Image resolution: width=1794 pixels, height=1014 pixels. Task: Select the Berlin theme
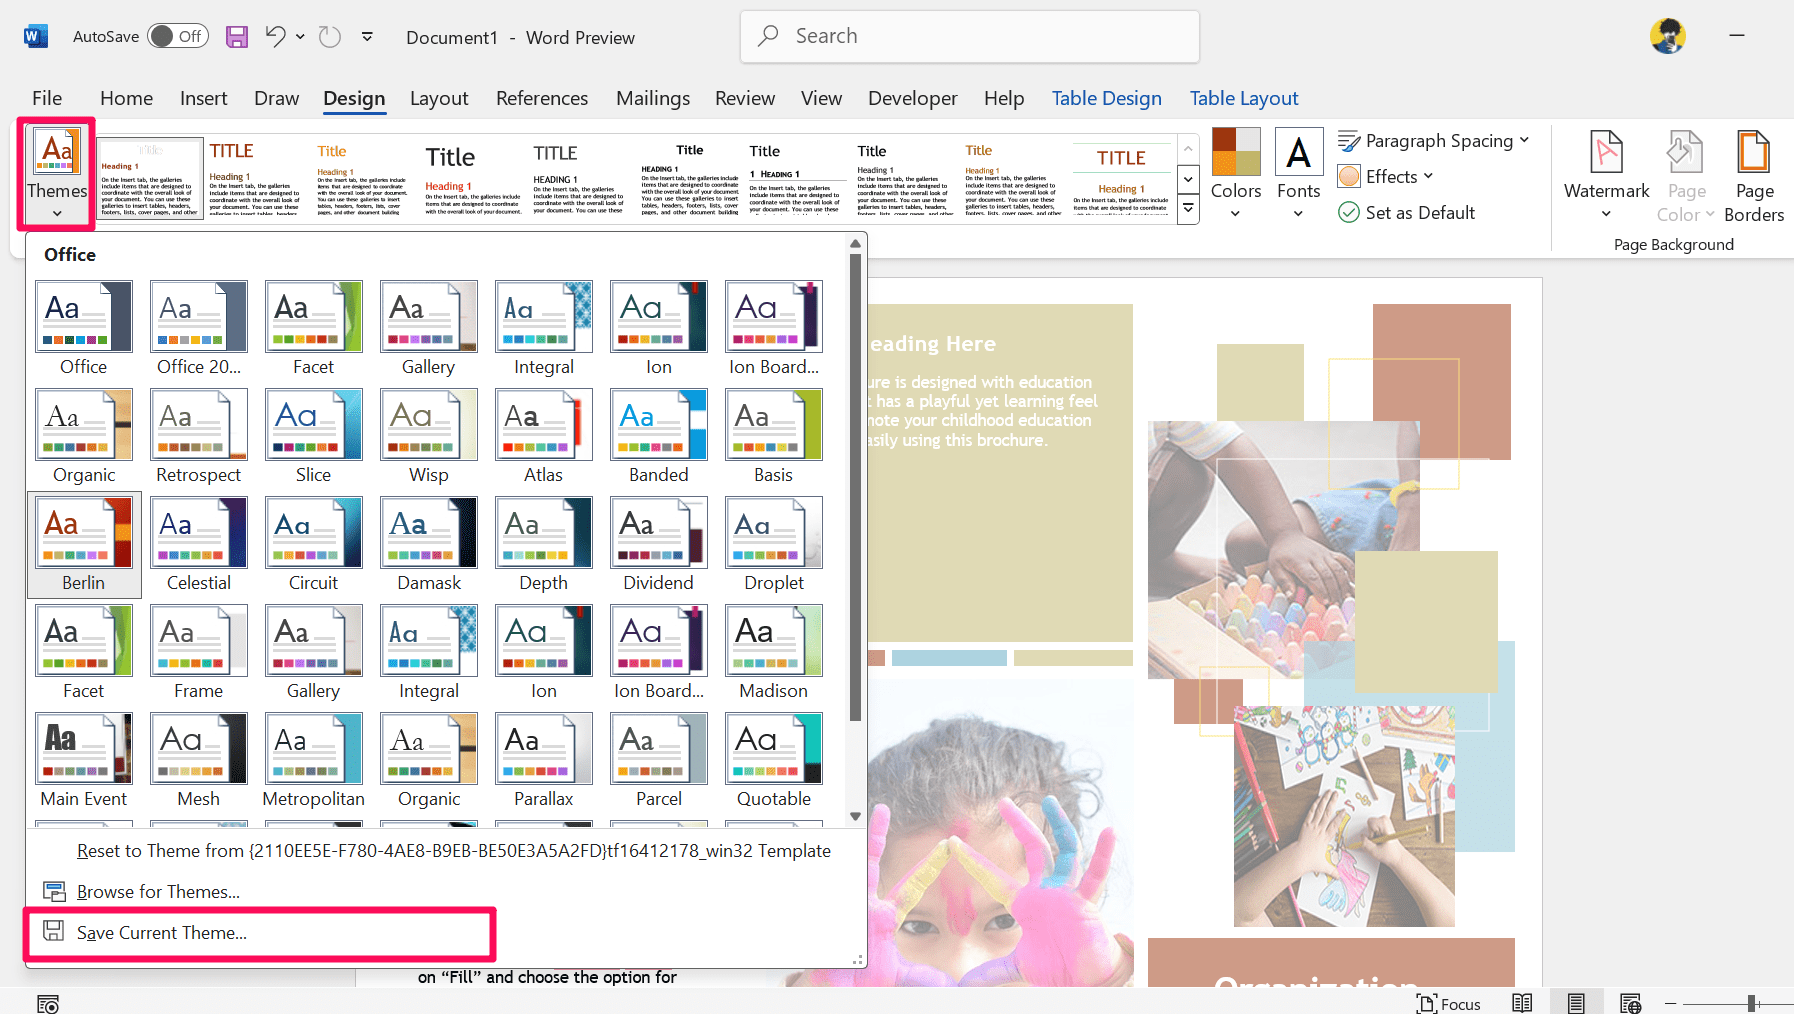click(x=84, y=545)
